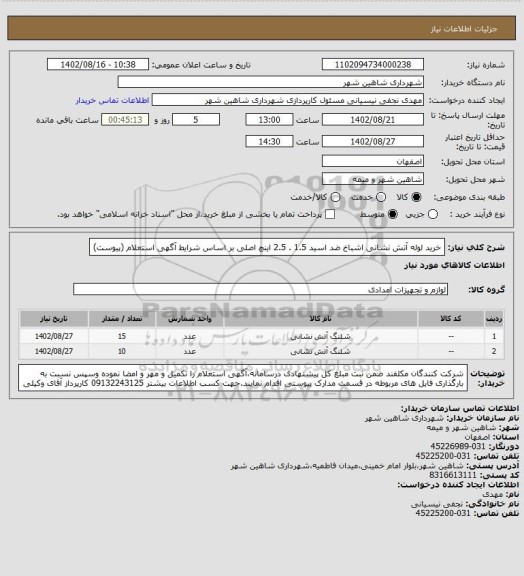524x576 pixels.
Task: Click the need date in row 2
Action: click(x=54, y=351)
